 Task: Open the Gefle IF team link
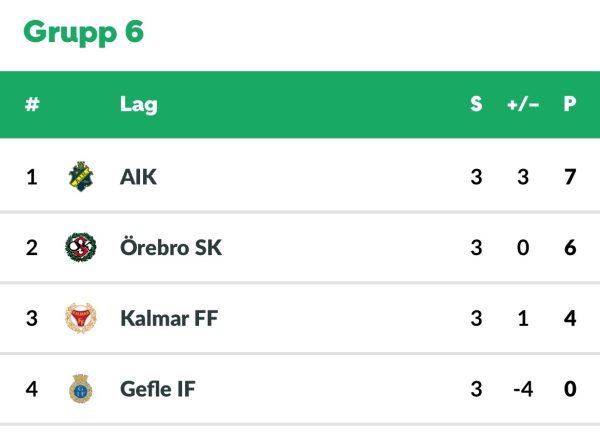[158, 389]
